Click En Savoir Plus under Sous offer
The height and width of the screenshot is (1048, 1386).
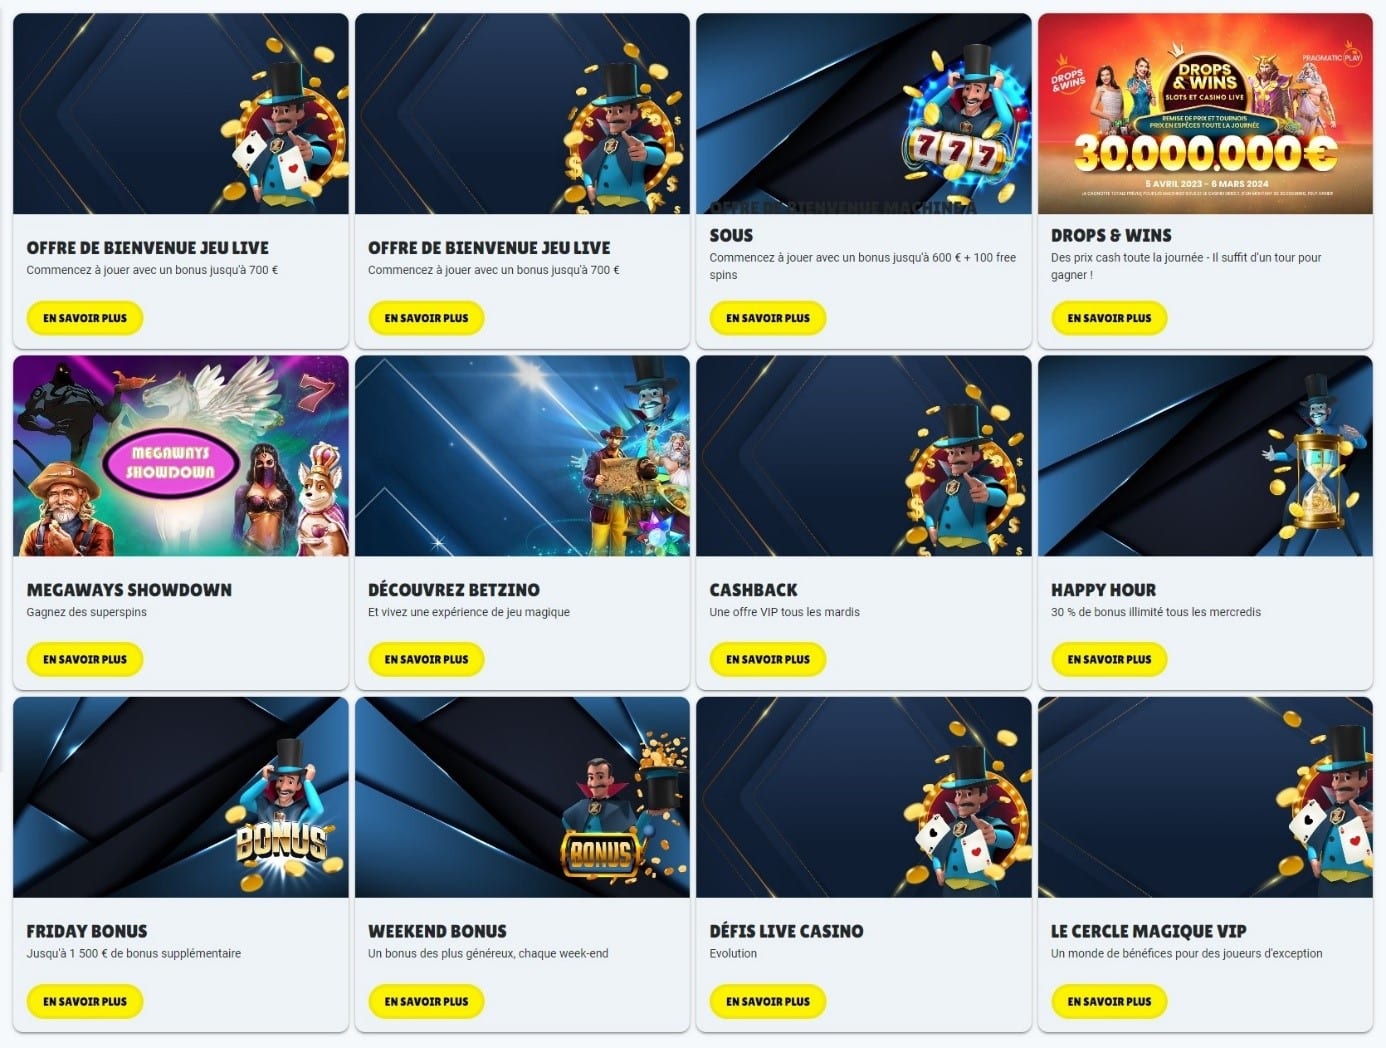(x=768, y=318)
